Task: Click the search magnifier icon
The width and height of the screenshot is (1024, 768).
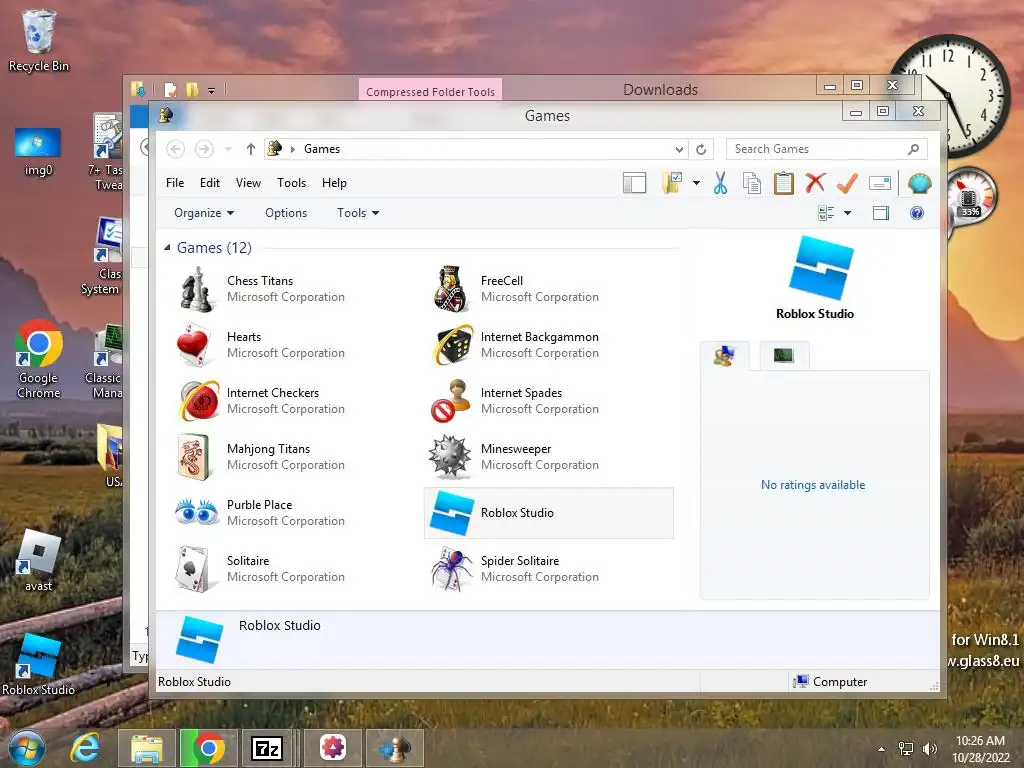Action: (x=914, y=149)
